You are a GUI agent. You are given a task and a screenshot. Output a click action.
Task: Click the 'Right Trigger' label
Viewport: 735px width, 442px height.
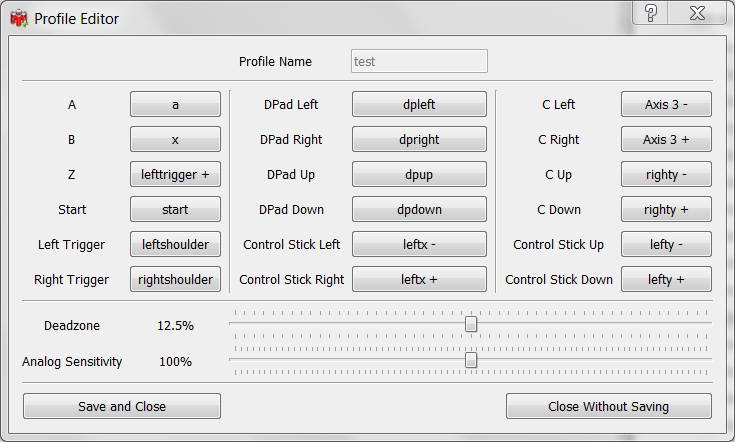pyautogui.click(x=71, y=280)
